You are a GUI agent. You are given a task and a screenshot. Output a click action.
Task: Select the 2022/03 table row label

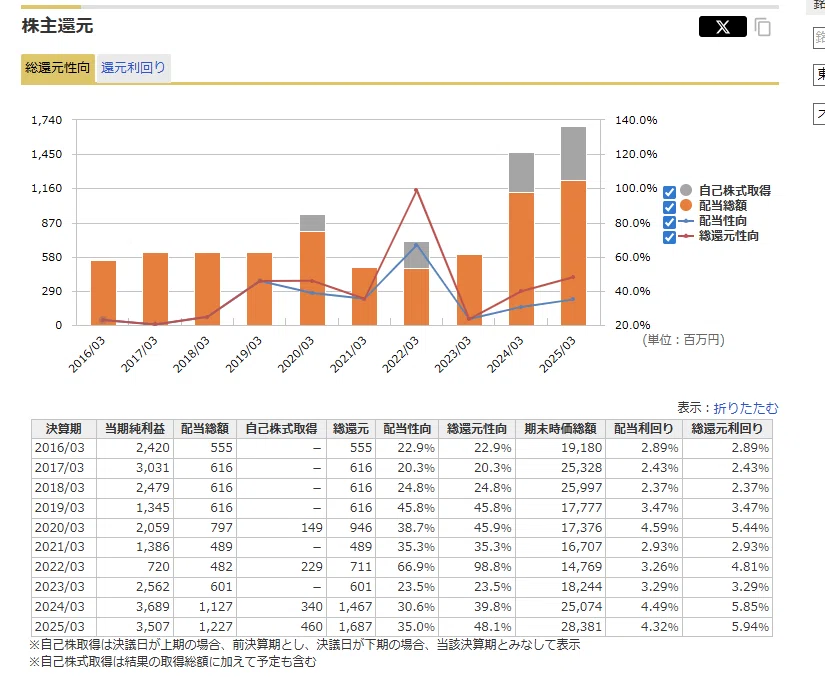(x=59, y=567)
